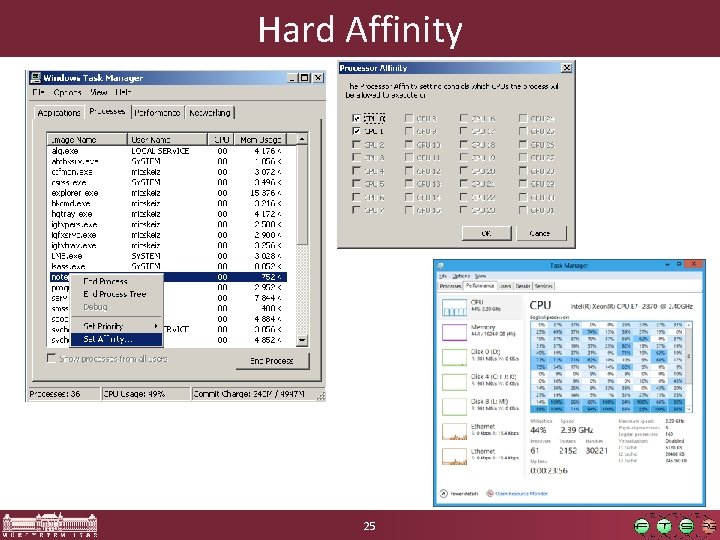Select the alg.exe process row

click(x=167, y=151)
